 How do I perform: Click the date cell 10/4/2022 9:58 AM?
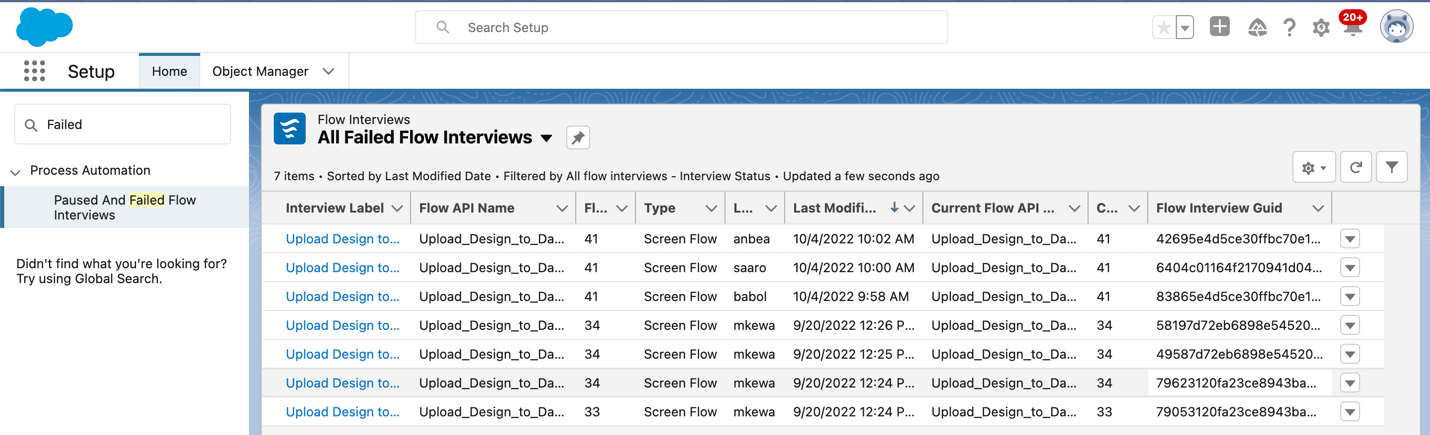pos(851,297)
